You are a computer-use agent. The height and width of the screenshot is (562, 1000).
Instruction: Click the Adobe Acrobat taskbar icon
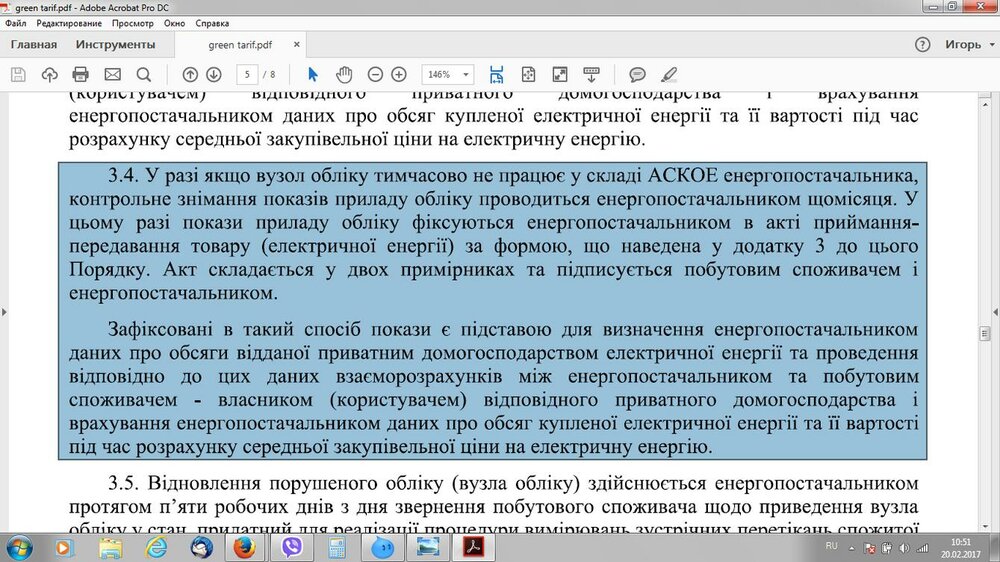pos(473,548)
